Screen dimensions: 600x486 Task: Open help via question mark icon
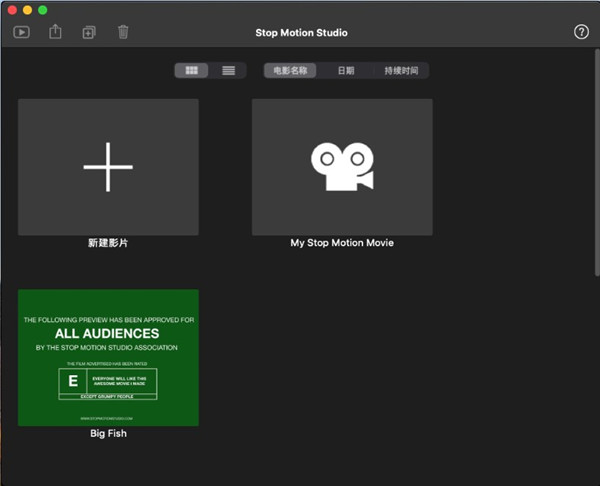pos(581,32)
